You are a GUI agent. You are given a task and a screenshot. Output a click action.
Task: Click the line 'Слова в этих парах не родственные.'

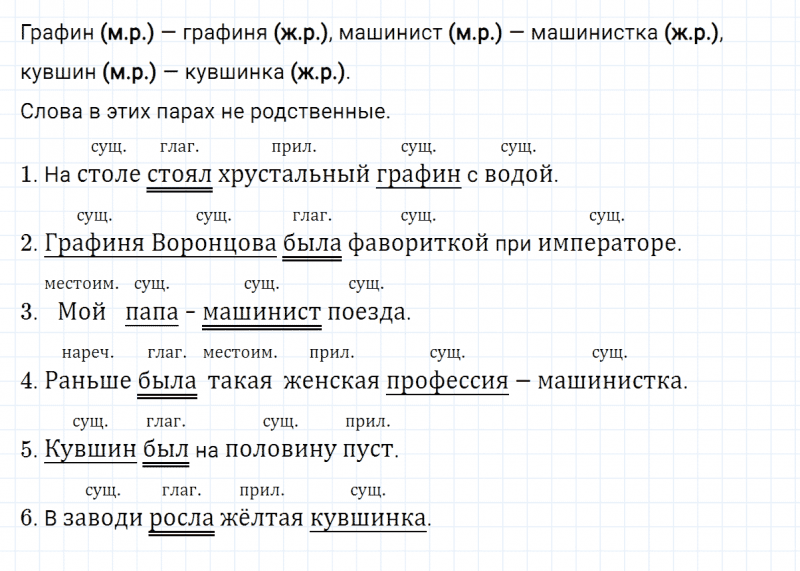click(205, 111)
